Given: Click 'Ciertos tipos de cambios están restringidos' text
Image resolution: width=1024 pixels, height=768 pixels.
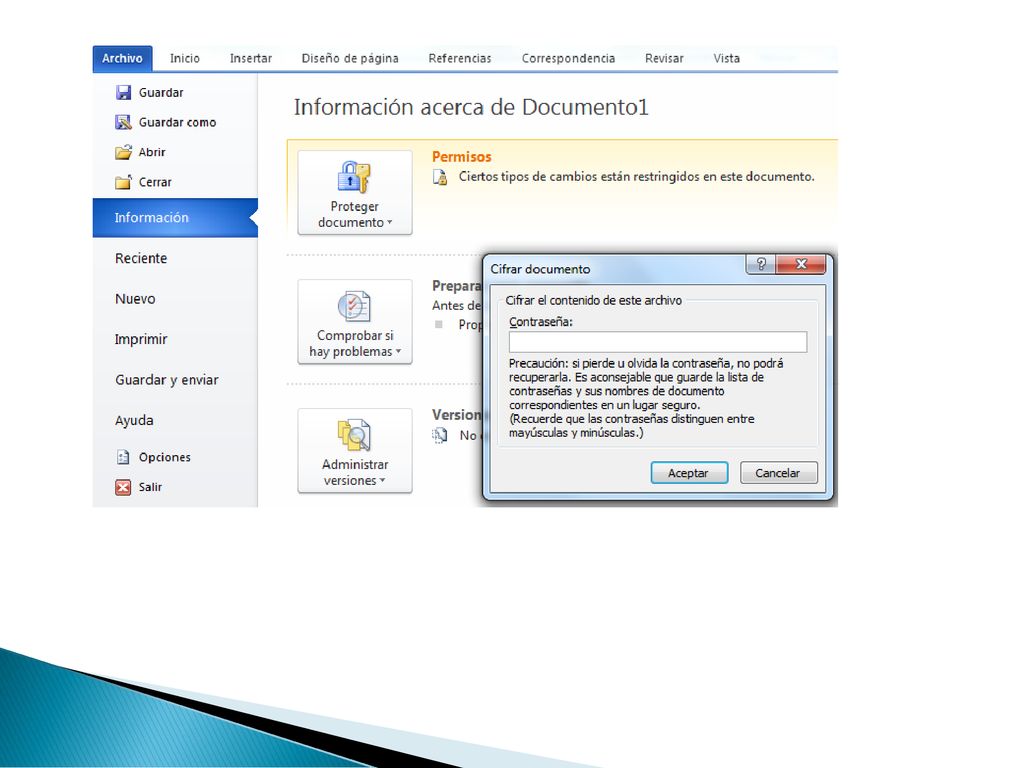Looking at the screenshot, I should coord(636,176).
